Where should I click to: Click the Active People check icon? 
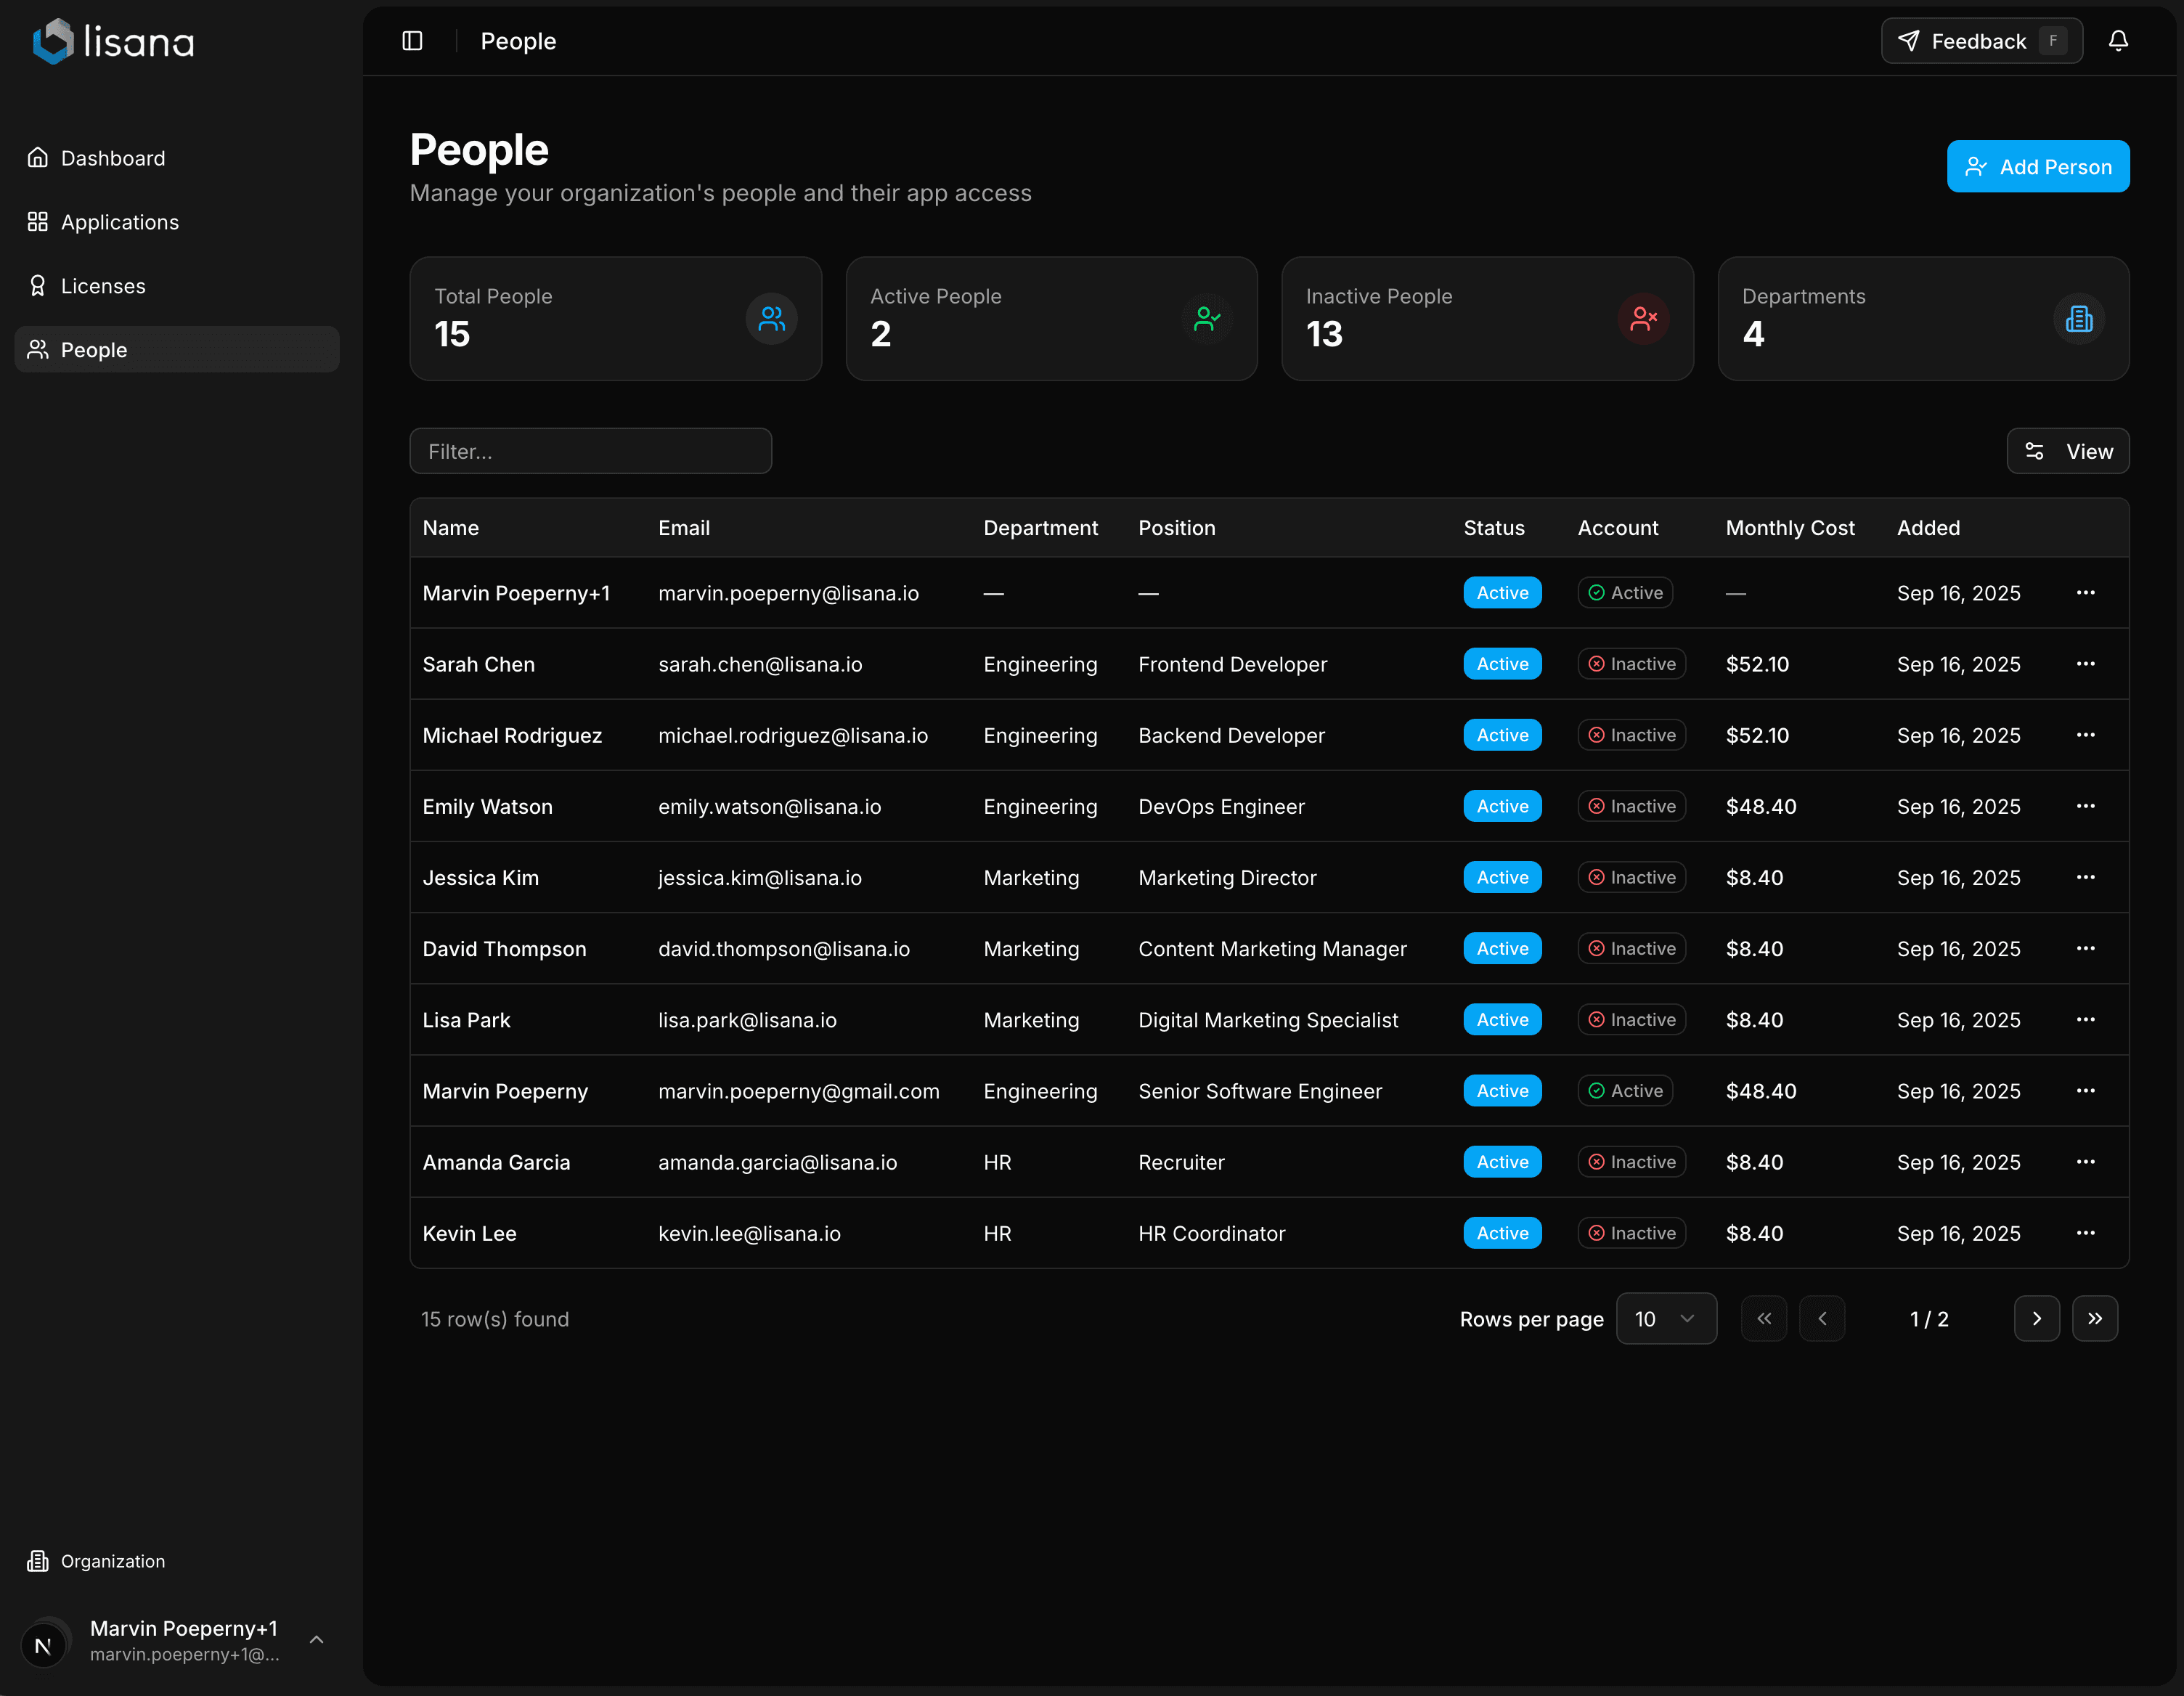(x=1207, y=319)
